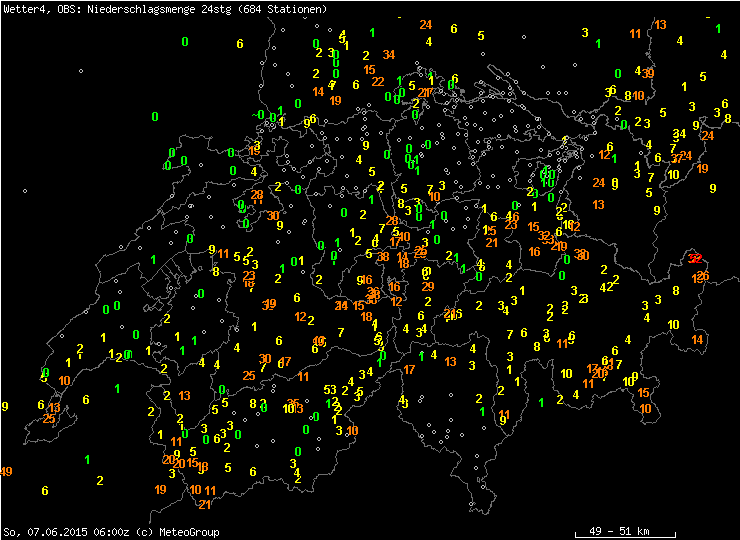This screenshot has width=740, height=540.
Task: Click the yellow 6 beside topmost-left green 0
Action: pos(240,43)
